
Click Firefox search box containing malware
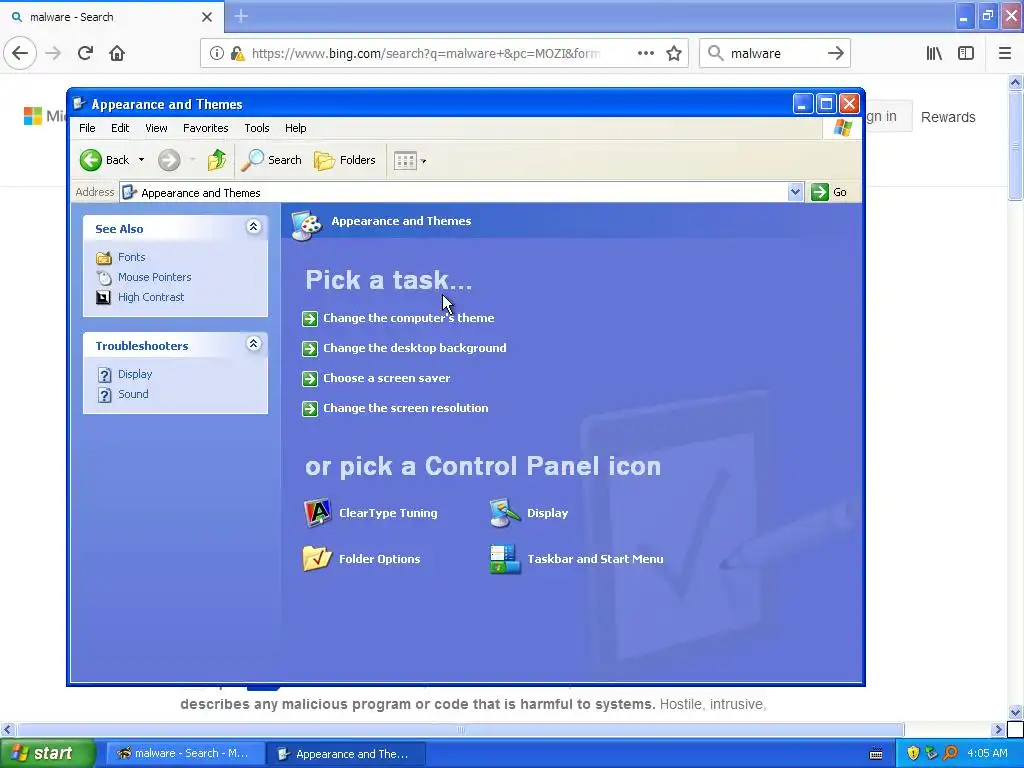coord(774,54)
